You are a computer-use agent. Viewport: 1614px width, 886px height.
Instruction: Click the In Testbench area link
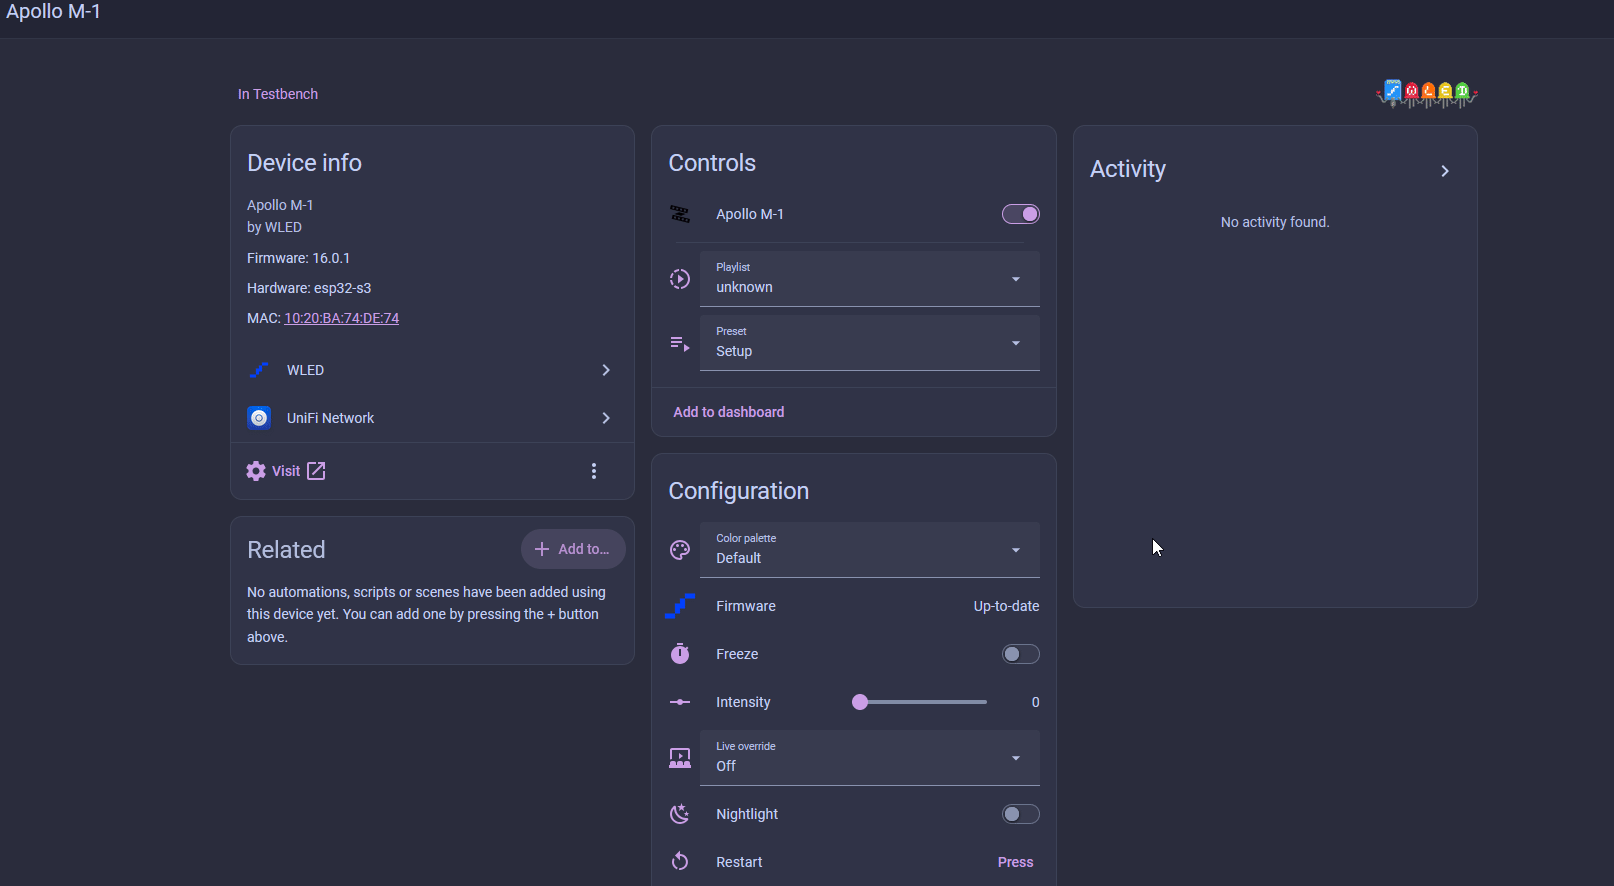coord(278,94)
